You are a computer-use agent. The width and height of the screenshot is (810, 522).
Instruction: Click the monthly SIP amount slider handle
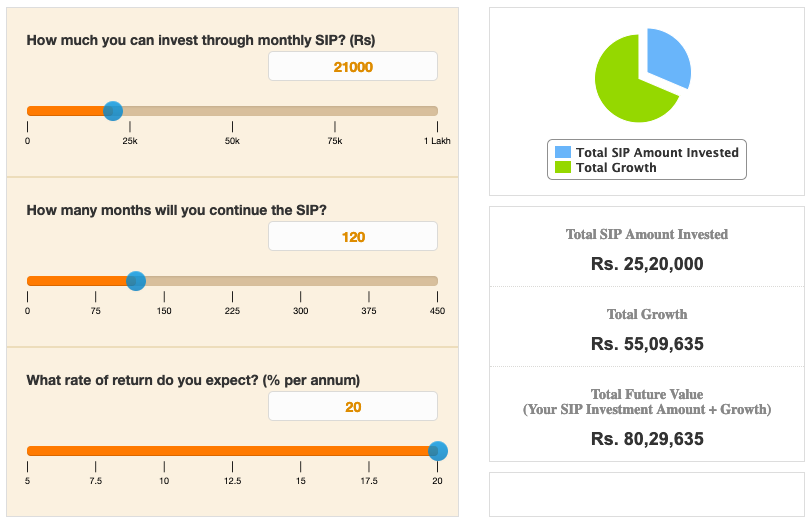113,111
